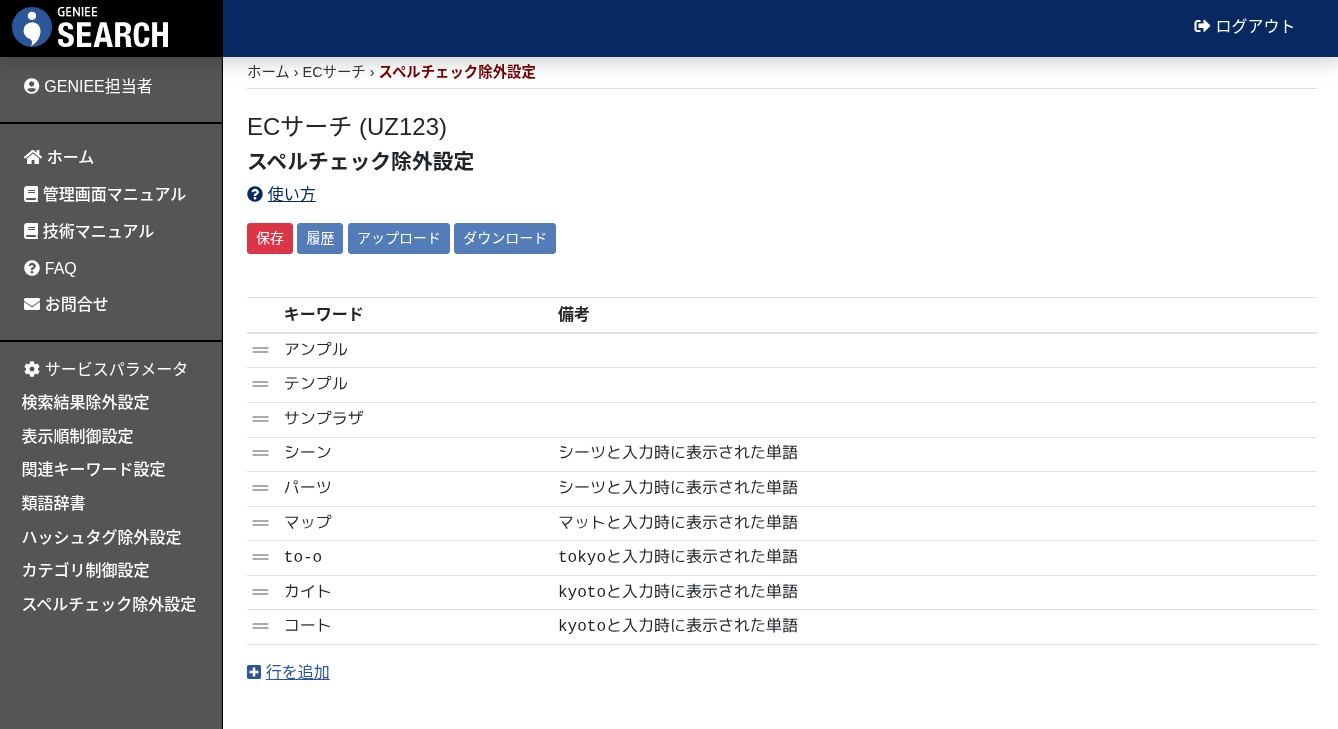The image size is (1338, 729).
Task: Click the ダウンロード button
Action: 504,238
